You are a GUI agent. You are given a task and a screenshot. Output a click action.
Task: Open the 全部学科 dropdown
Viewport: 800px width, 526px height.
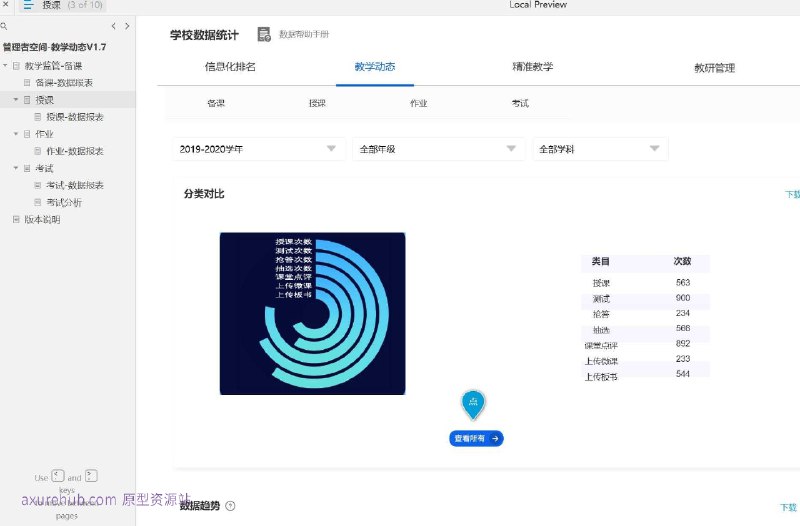point(601,149)
